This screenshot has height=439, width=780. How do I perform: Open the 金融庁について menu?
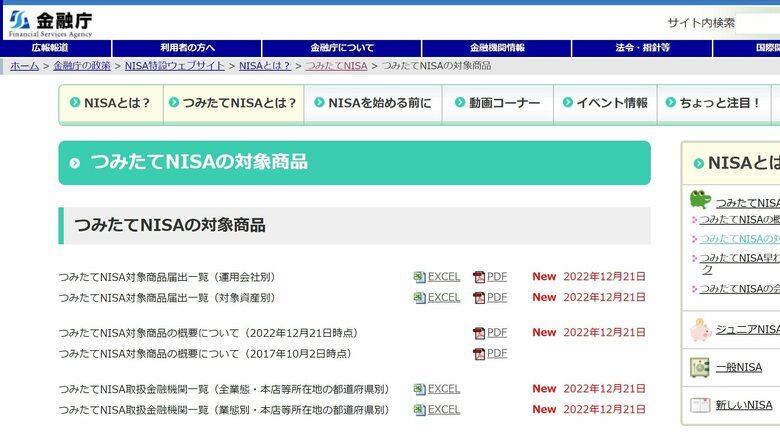point(342,48)
